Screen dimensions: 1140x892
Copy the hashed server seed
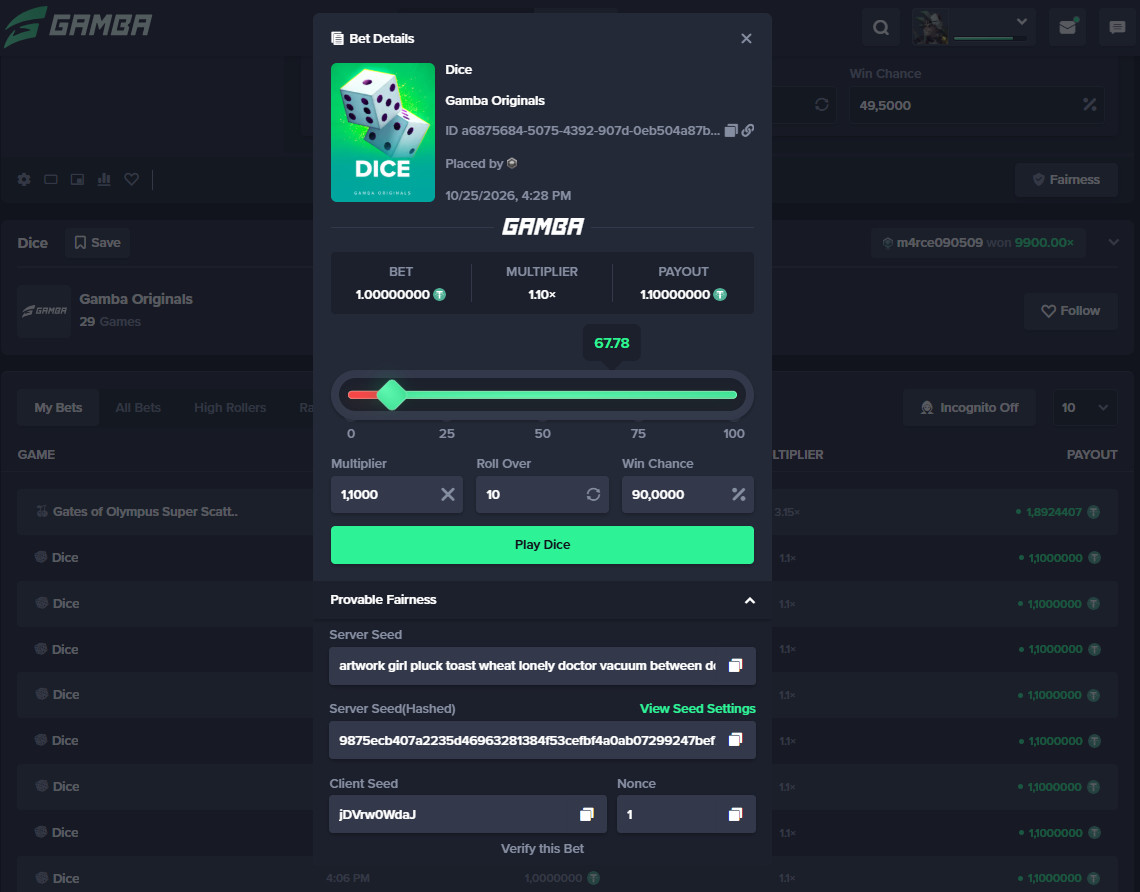click(736, 740)
